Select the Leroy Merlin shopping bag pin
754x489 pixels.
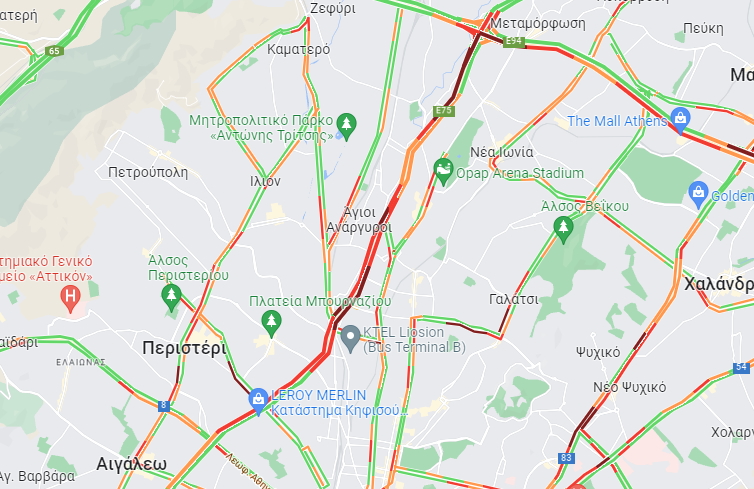click(258, 401)
